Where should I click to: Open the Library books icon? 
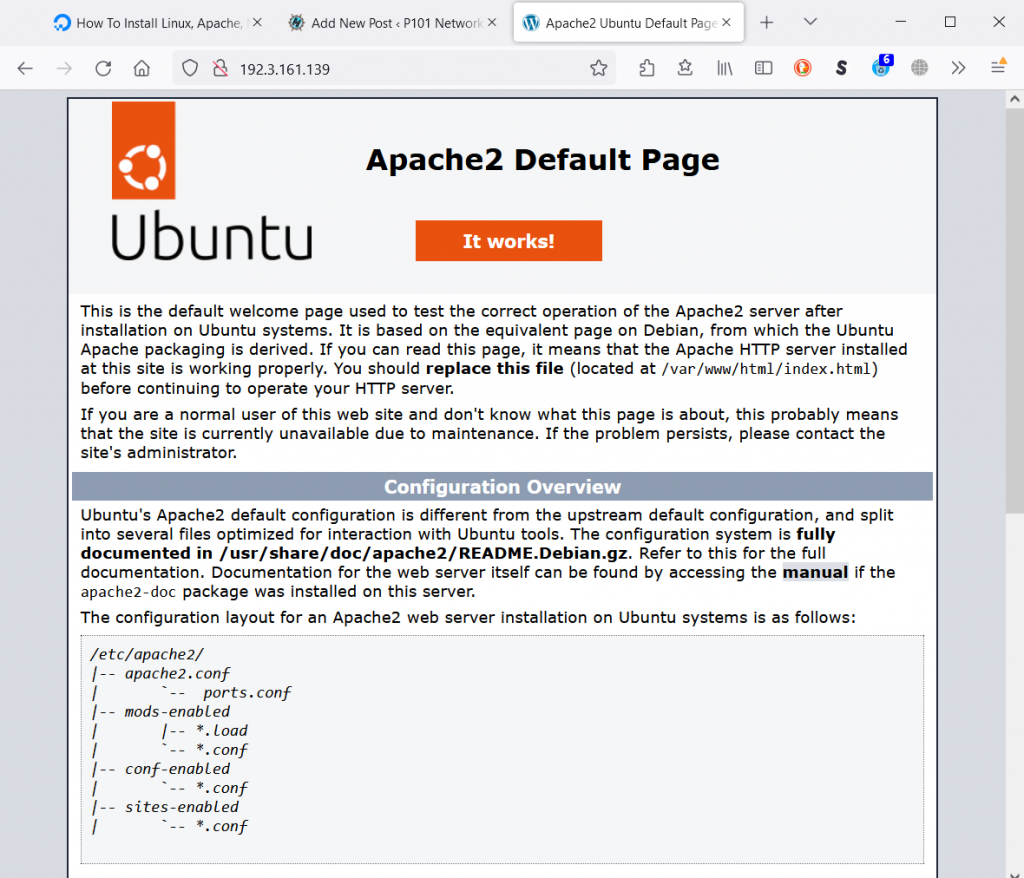724,68
